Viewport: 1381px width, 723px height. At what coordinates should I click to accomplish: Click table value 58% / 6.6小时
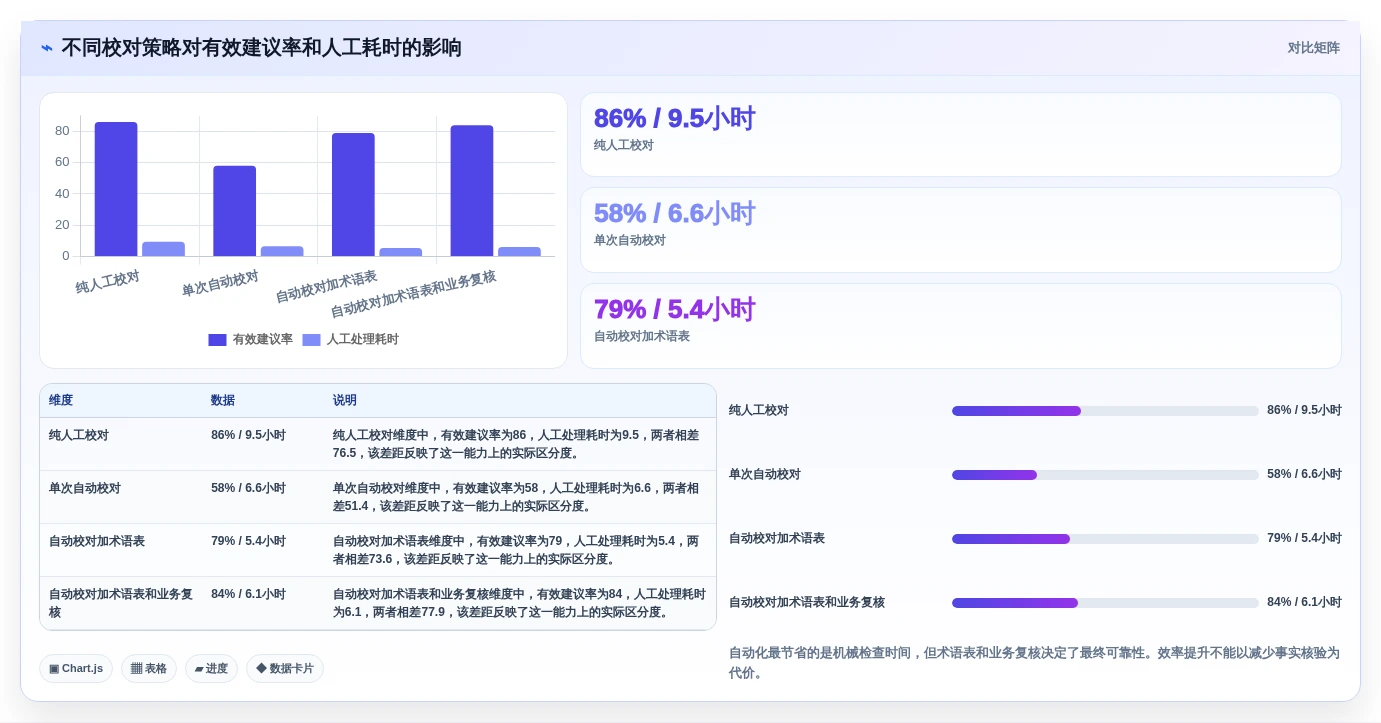(x=248, y=488)
